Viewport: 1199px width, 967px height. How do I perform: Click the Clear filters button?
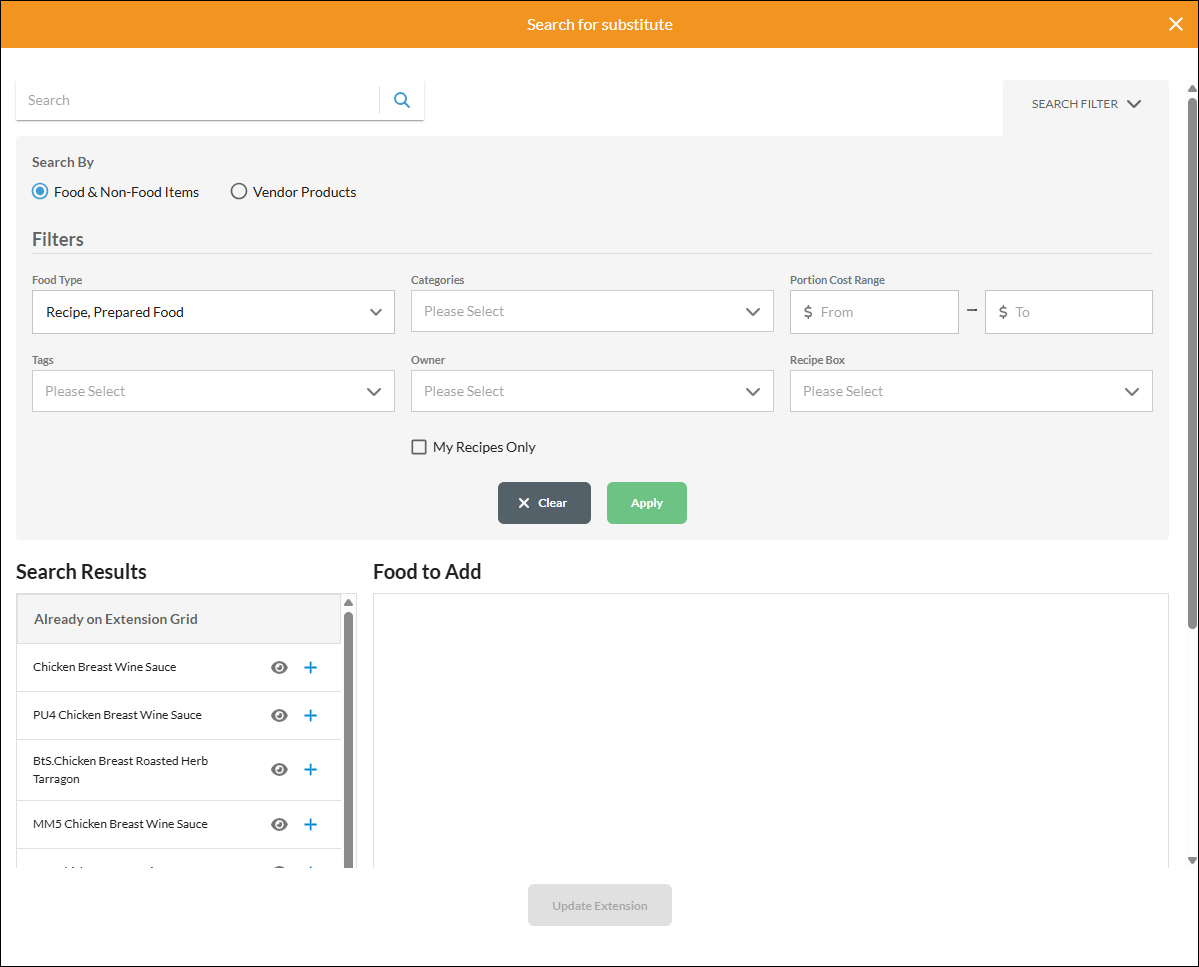pos(544,503)
